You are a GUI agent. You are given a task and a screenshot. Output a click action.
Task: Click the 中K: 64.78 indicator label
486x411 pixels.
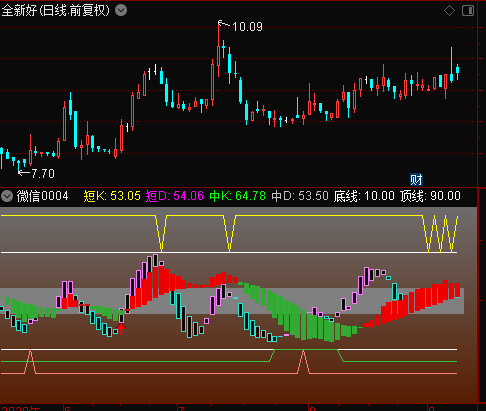[237, 196]
